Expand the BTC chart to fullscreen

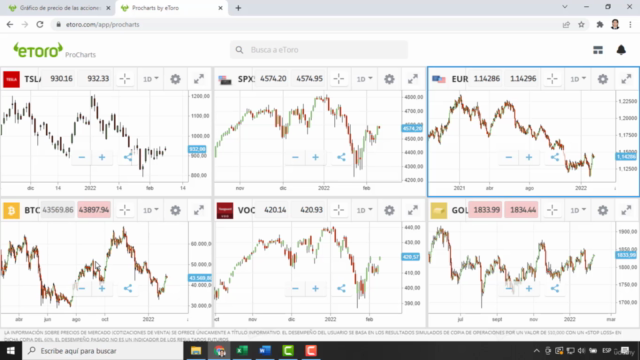[199, 210]
